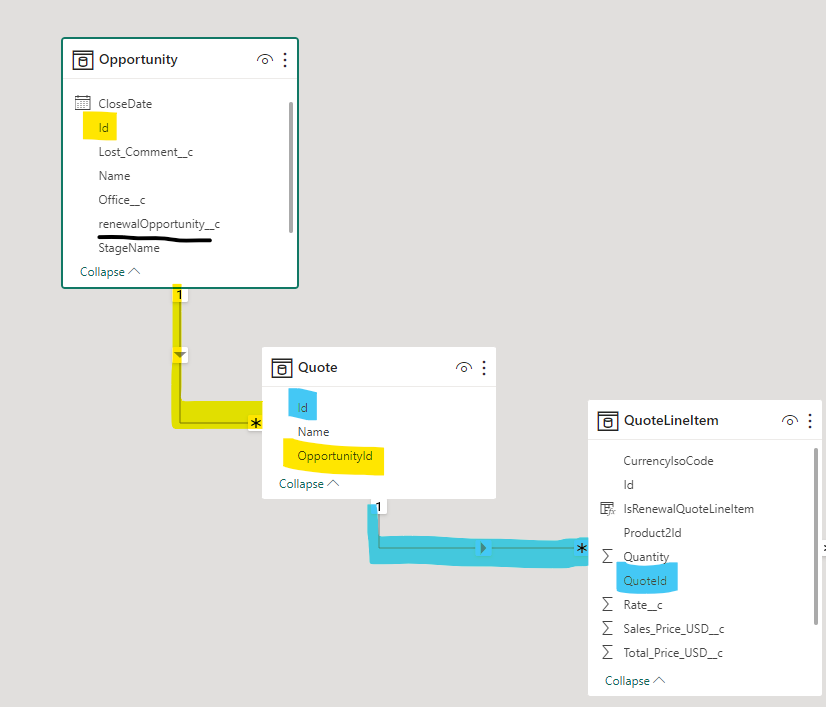
Task: Click the sigma icon beside Rate__c
Action: pyautogui.click(x=607, y=604)
